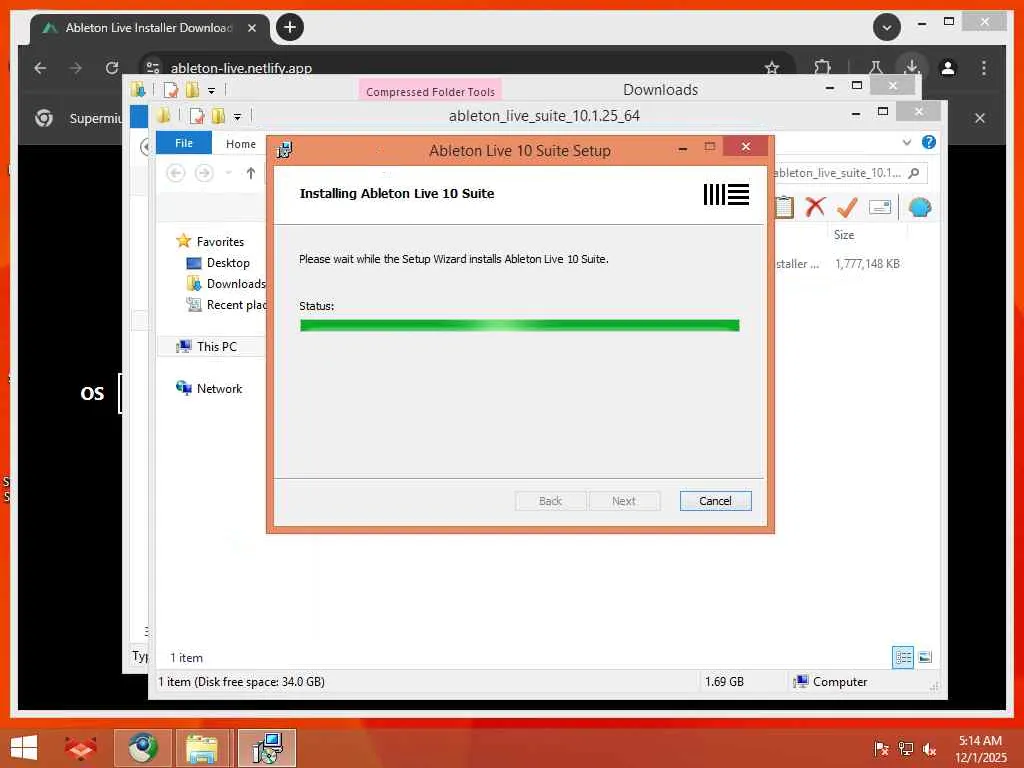This screenshot has height=768, width=1024.
Task: Show browser downloads
Action: click(912, 67)
